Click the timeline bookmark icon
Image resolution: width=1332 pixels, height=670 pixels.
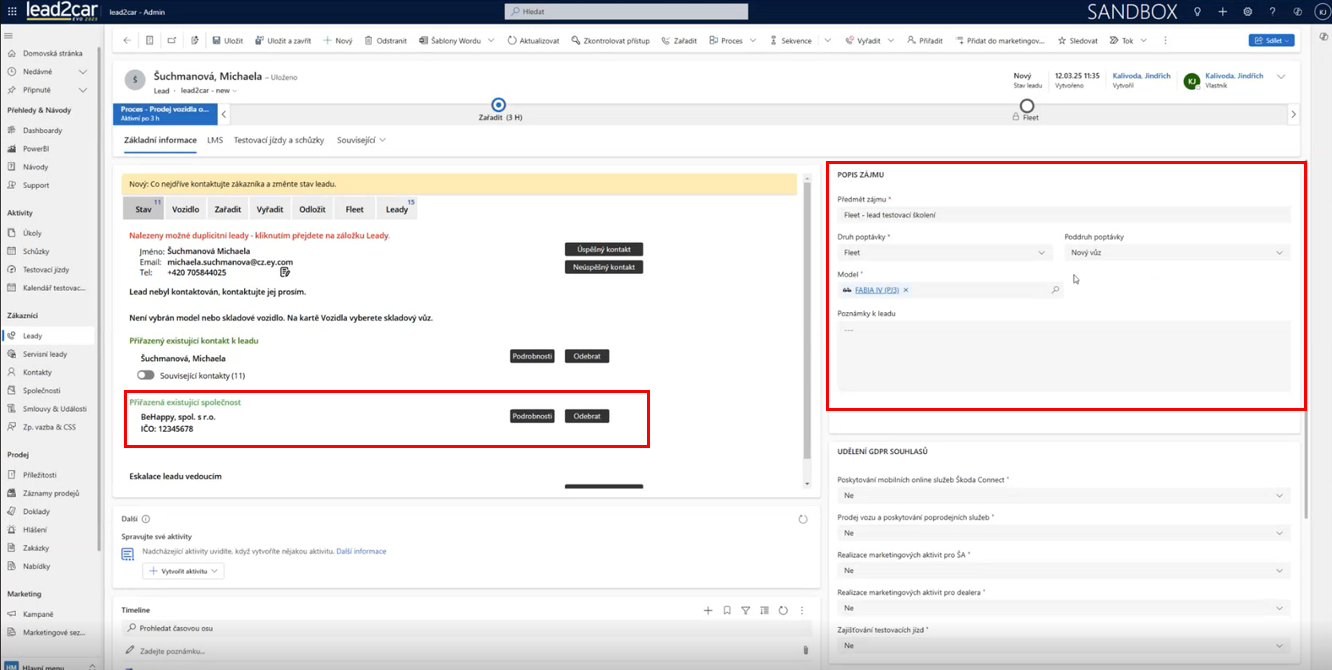coord(727,610)
